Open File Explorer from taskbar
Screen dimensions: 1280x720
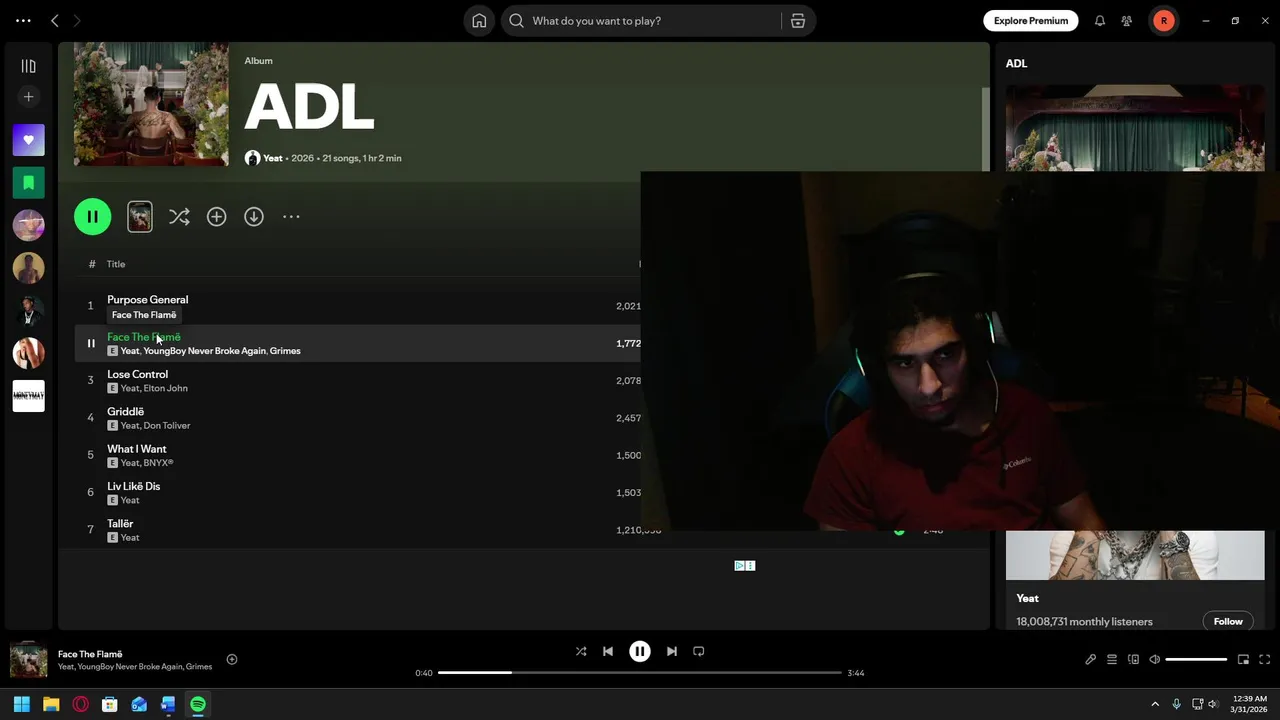51,704
